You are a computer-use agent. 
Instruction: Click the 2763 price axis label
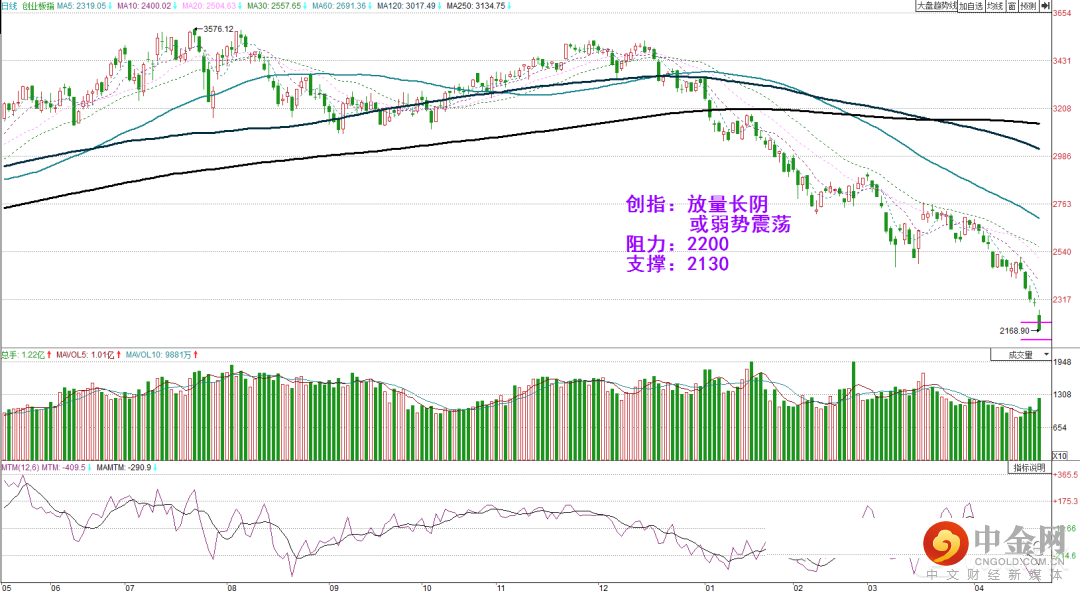tap(1062, 204)
